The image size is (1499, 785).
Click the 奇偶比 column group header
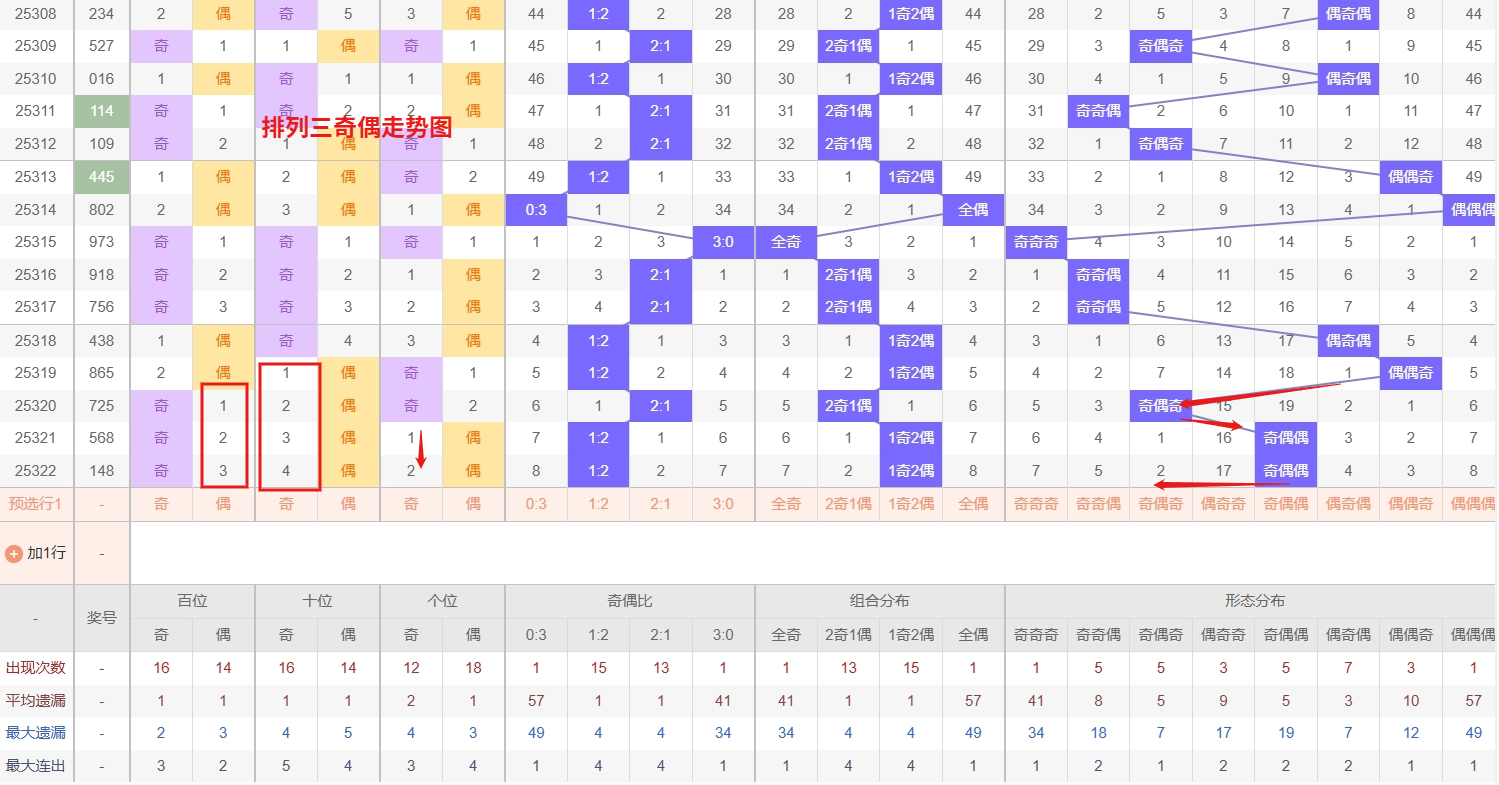pos(630,601)
